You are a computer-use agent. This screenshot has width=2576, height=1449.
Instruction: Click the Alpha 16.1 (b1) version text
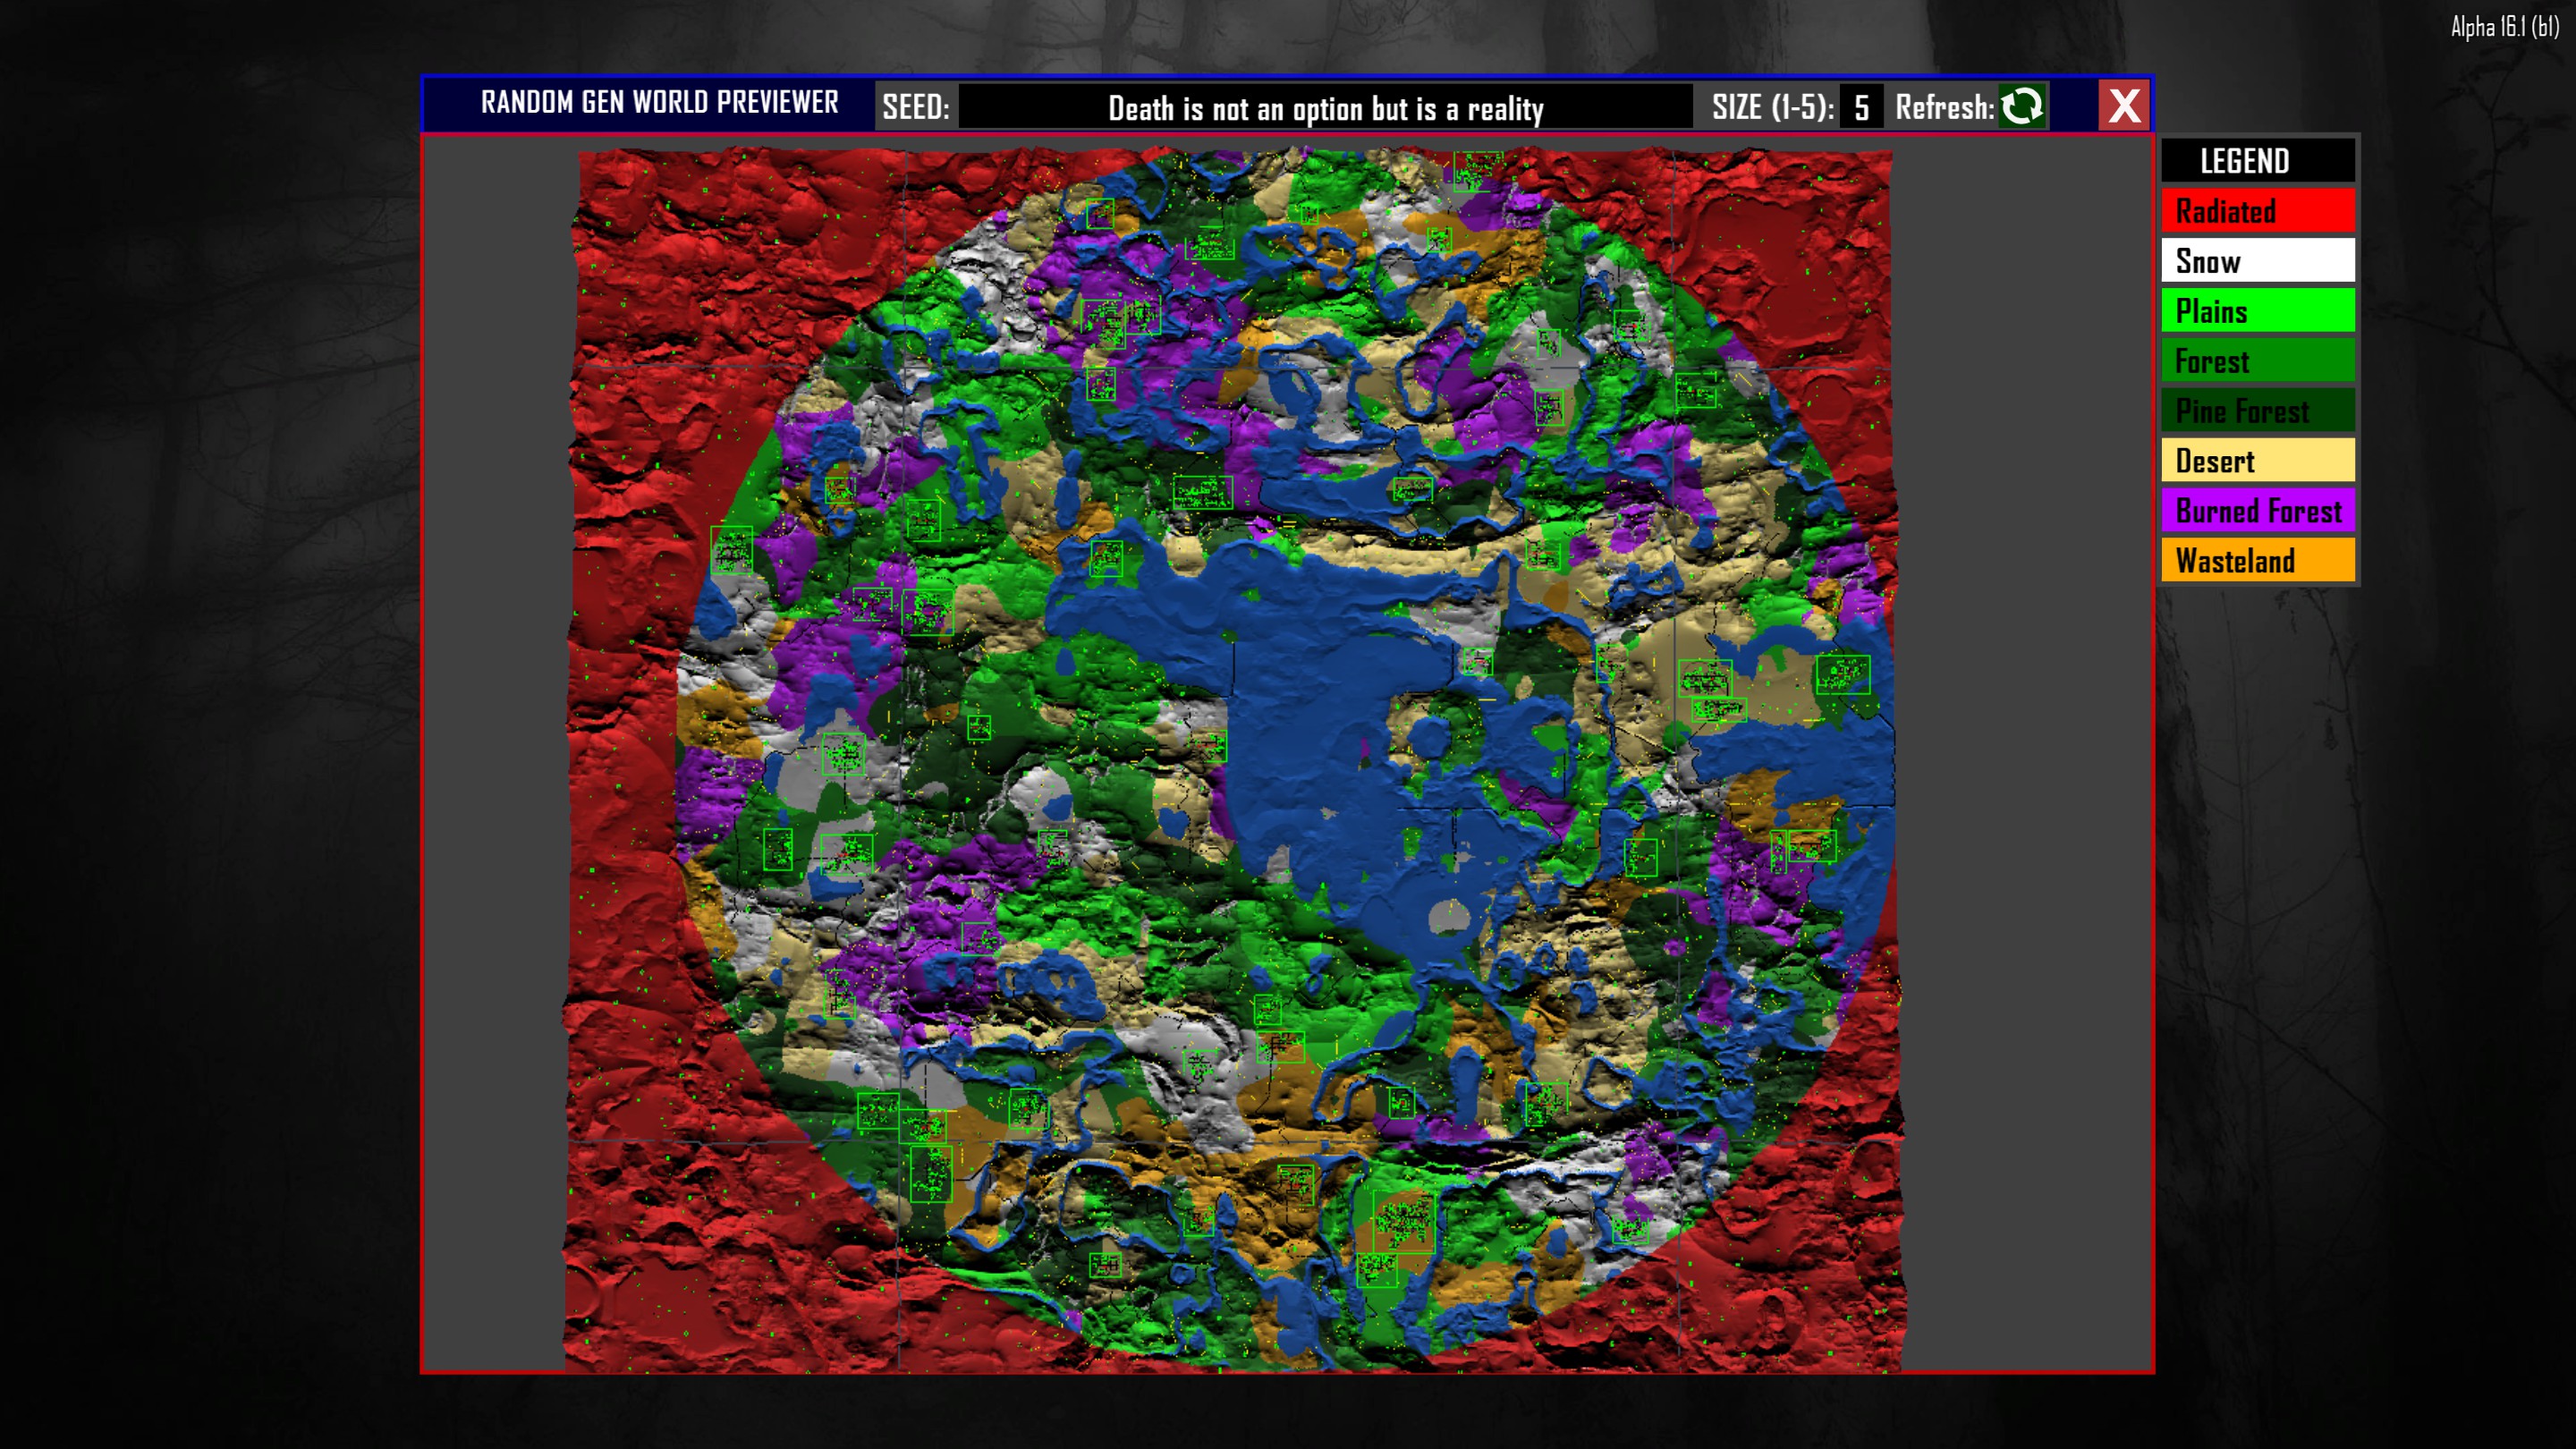(2504, 27)
